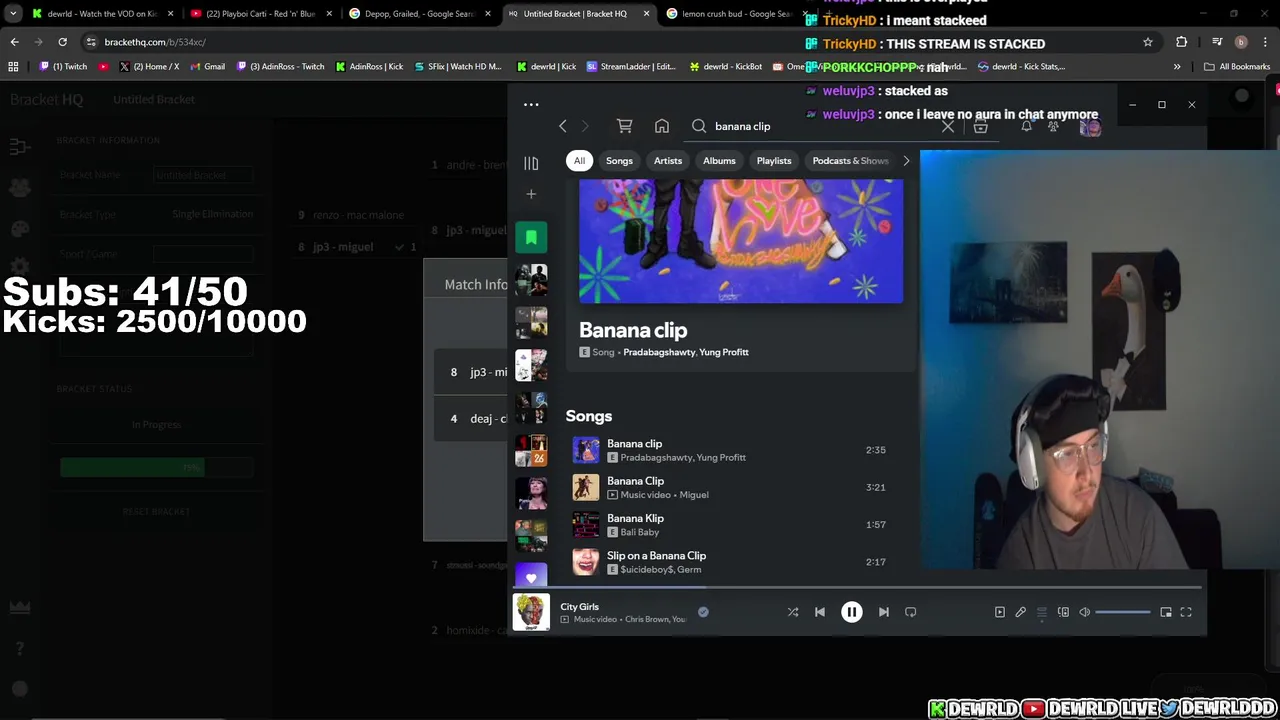Screen dimensions: 1280x720
Task: Bookmark this page with the star icon
Action: coord(1148,42)
